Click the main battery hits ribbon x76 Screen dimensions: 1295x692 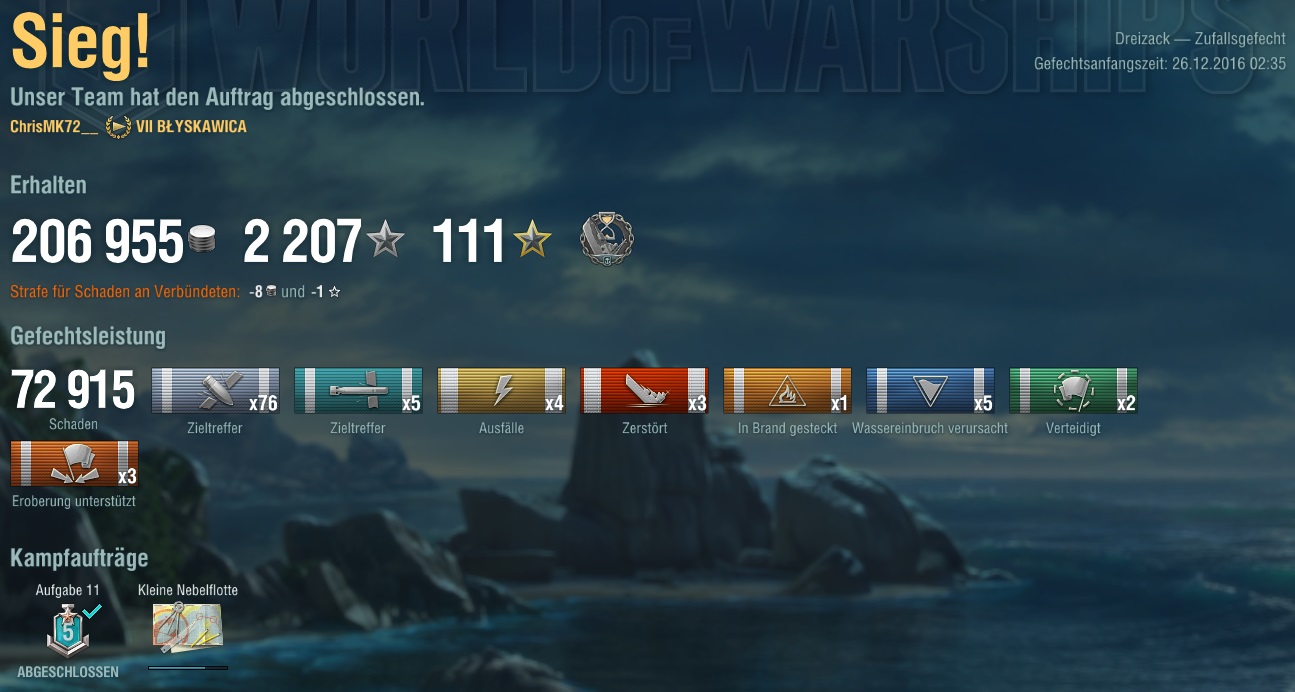215,391
